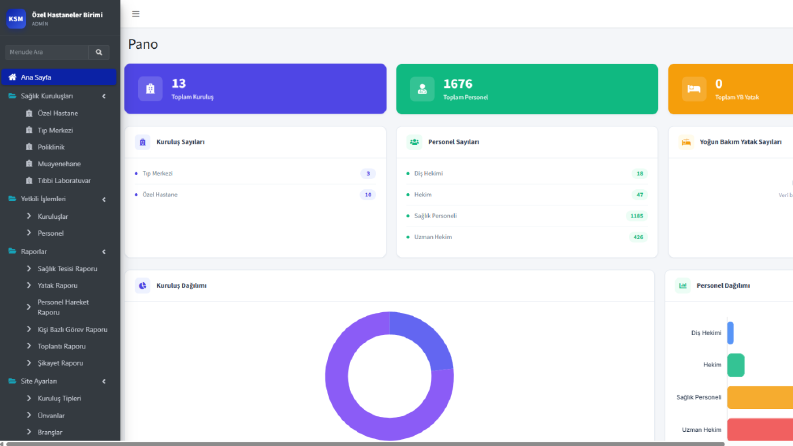The width and height of the screenshot is (793, 446).
Task: Open Personel Hareket Raporu
Action: click(x=63, y=307)
